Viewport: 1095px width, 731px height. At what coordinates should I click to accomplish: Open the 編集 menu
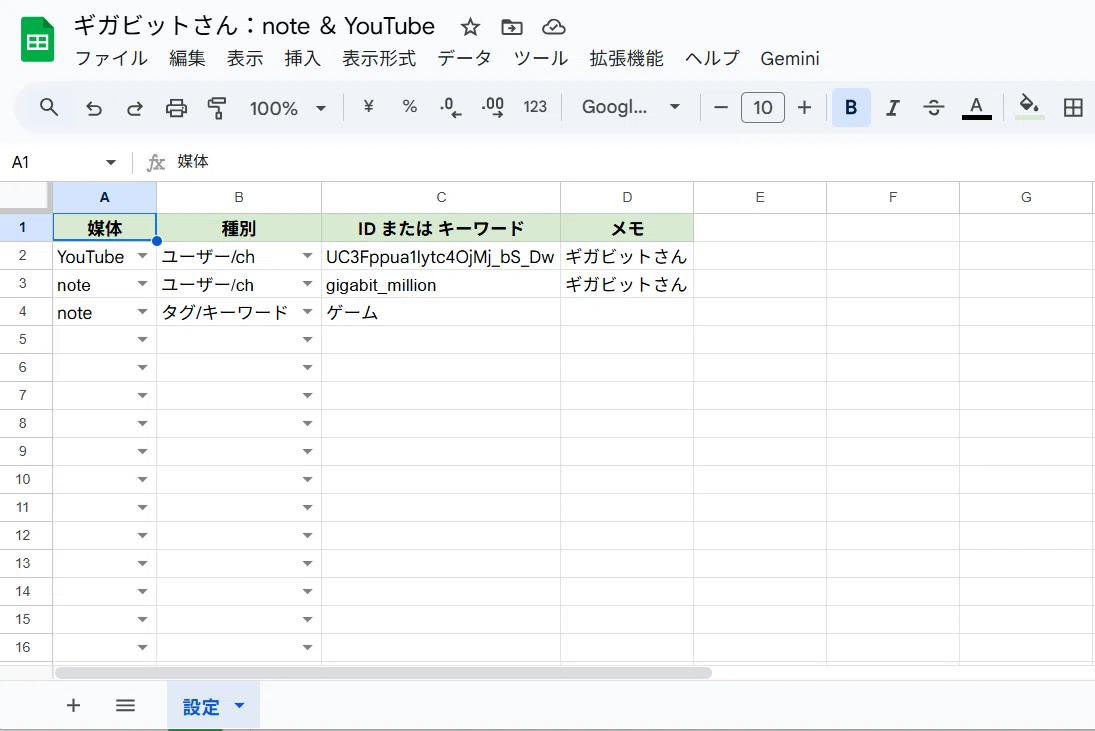tap(187, 59)
